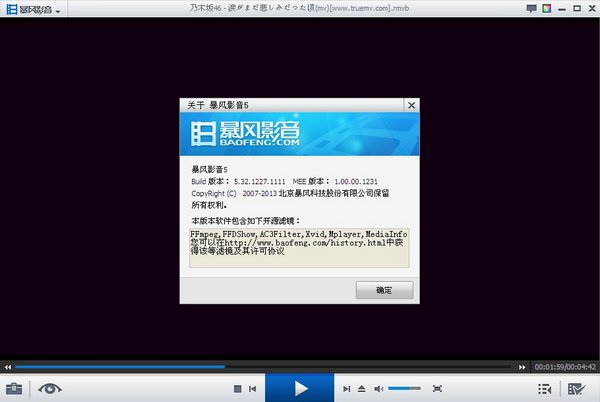Open the 暴风影音 main menu dropdown

(x=34, y=9)
